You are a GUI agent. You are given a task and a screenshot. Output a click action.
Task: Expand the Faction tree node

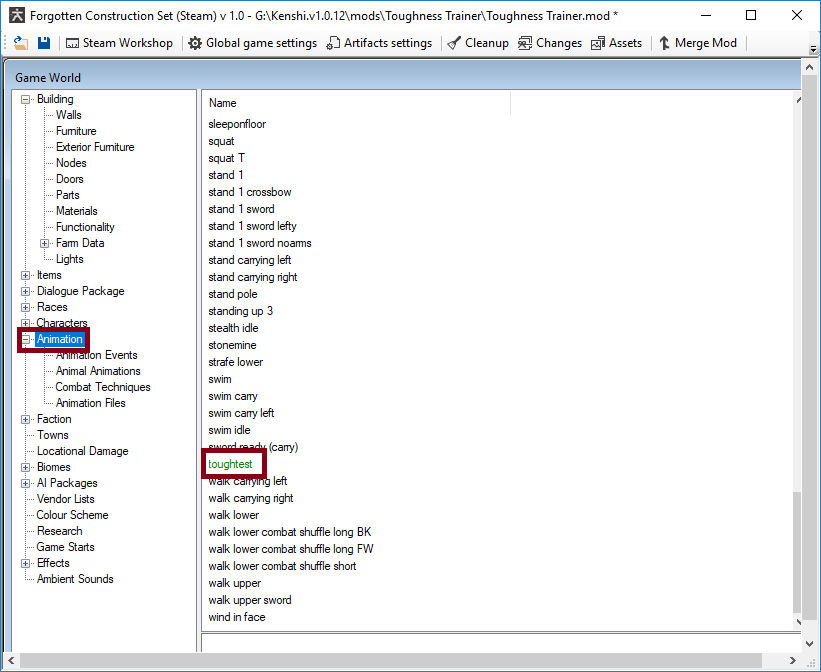click(25, 419)
